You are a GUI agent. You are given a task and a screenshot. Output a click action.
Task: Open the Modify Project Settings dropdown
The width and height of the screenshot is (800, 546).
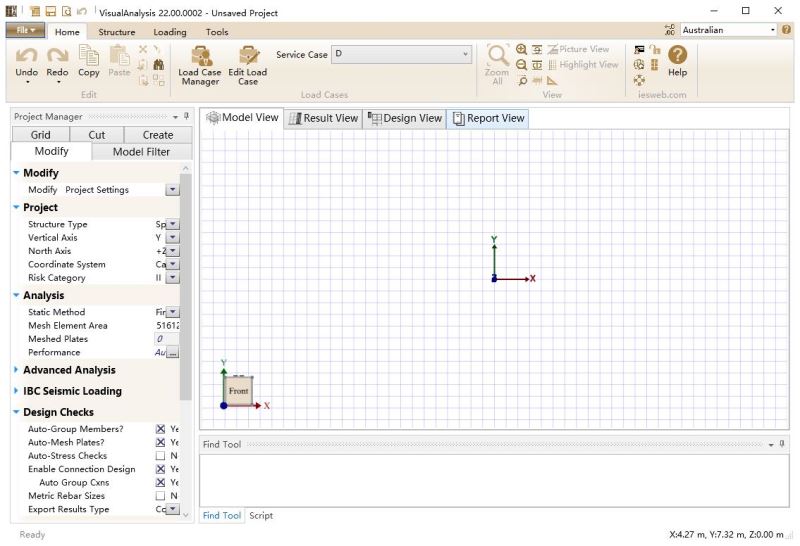172,190
